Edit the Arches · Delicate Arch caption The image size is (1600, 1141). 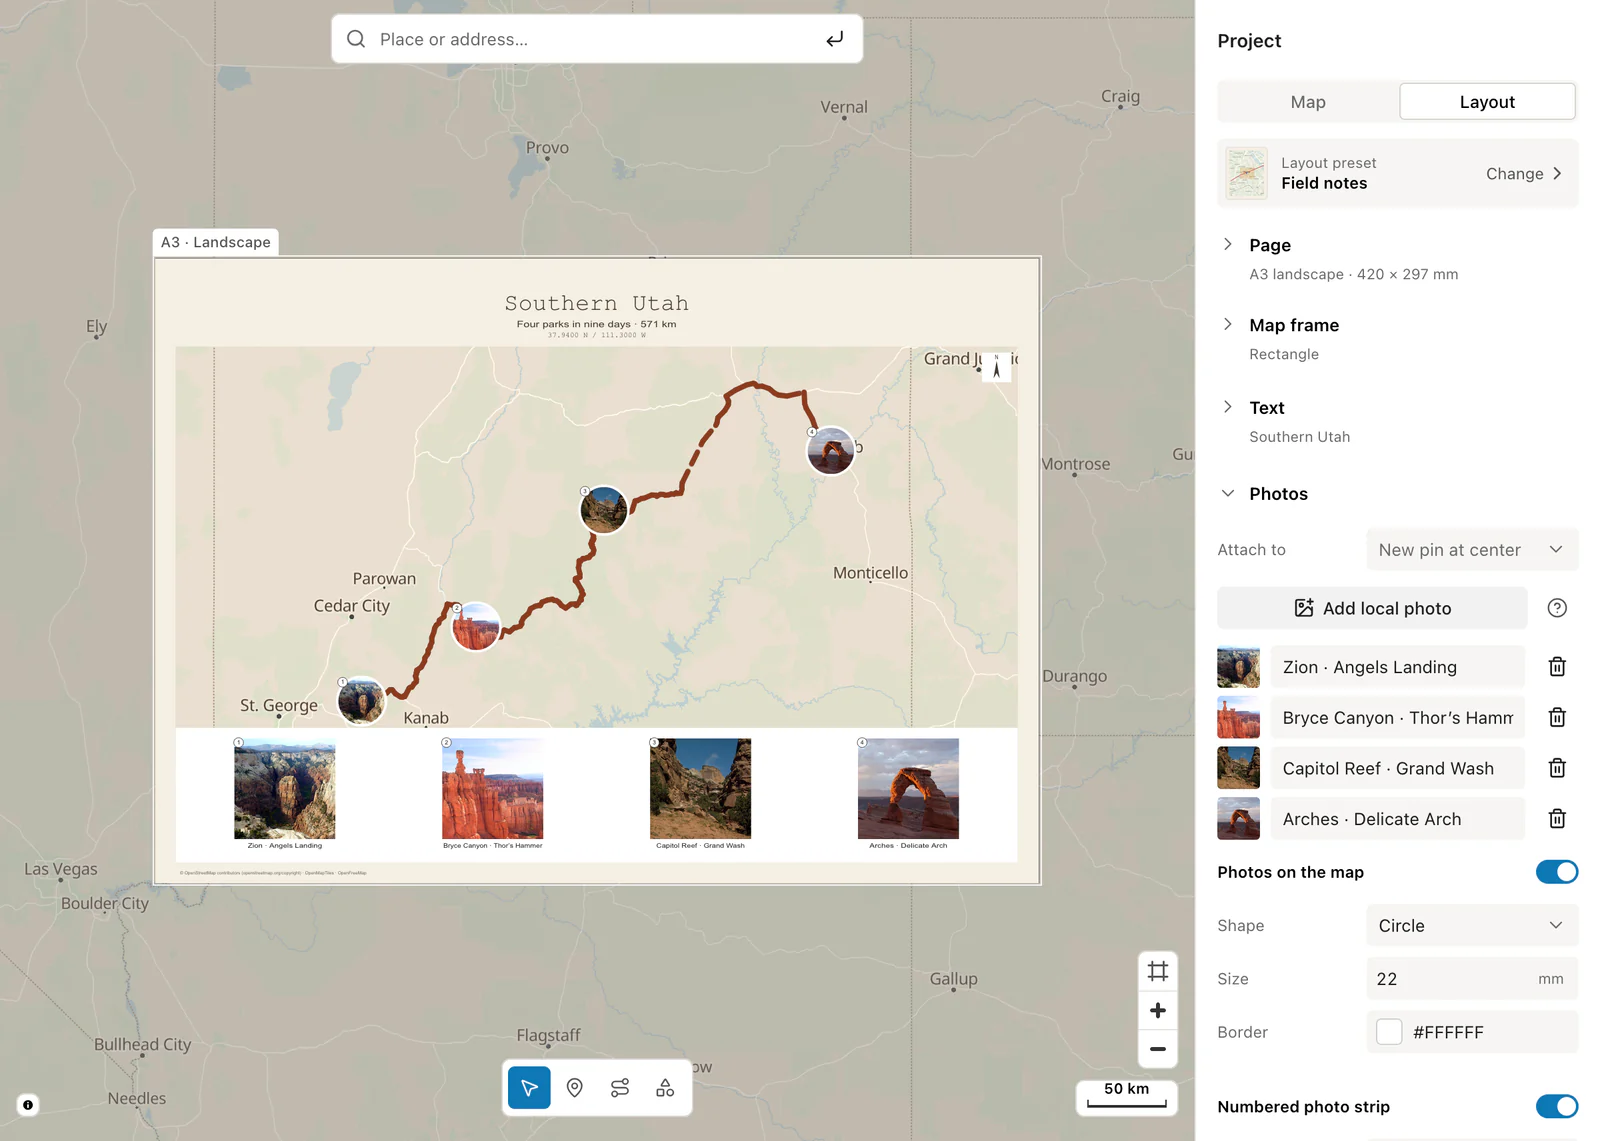click(1397, 819)
